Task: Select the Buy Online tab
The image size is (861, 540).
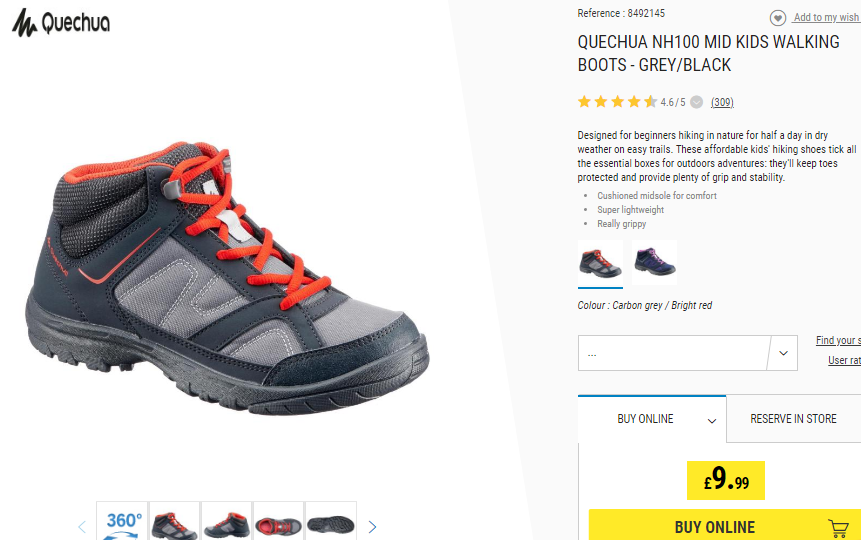Action: click(x=652, y=419)
